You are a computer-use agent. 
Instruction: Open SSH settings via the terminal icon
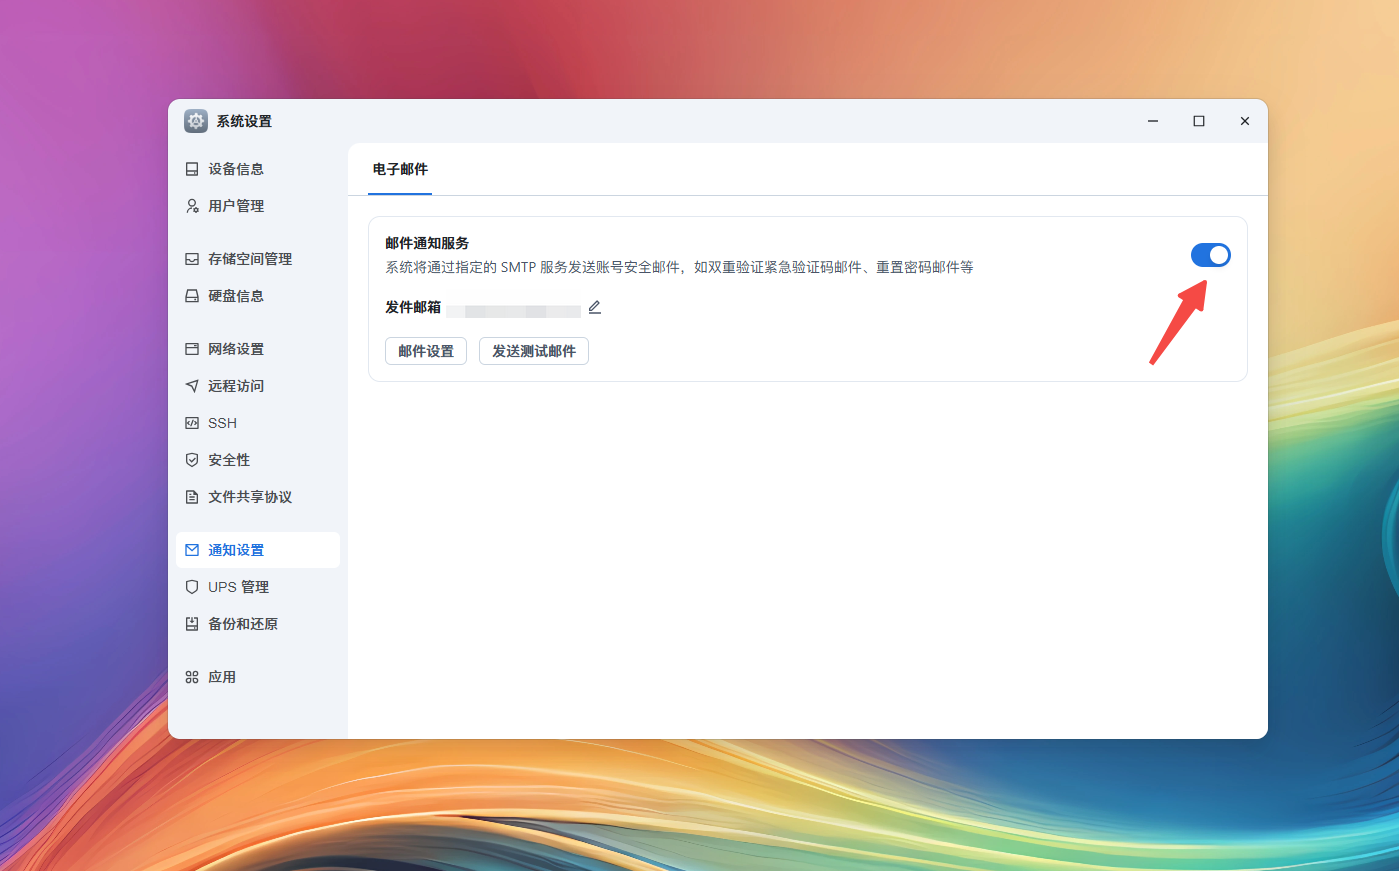[192, 422]
